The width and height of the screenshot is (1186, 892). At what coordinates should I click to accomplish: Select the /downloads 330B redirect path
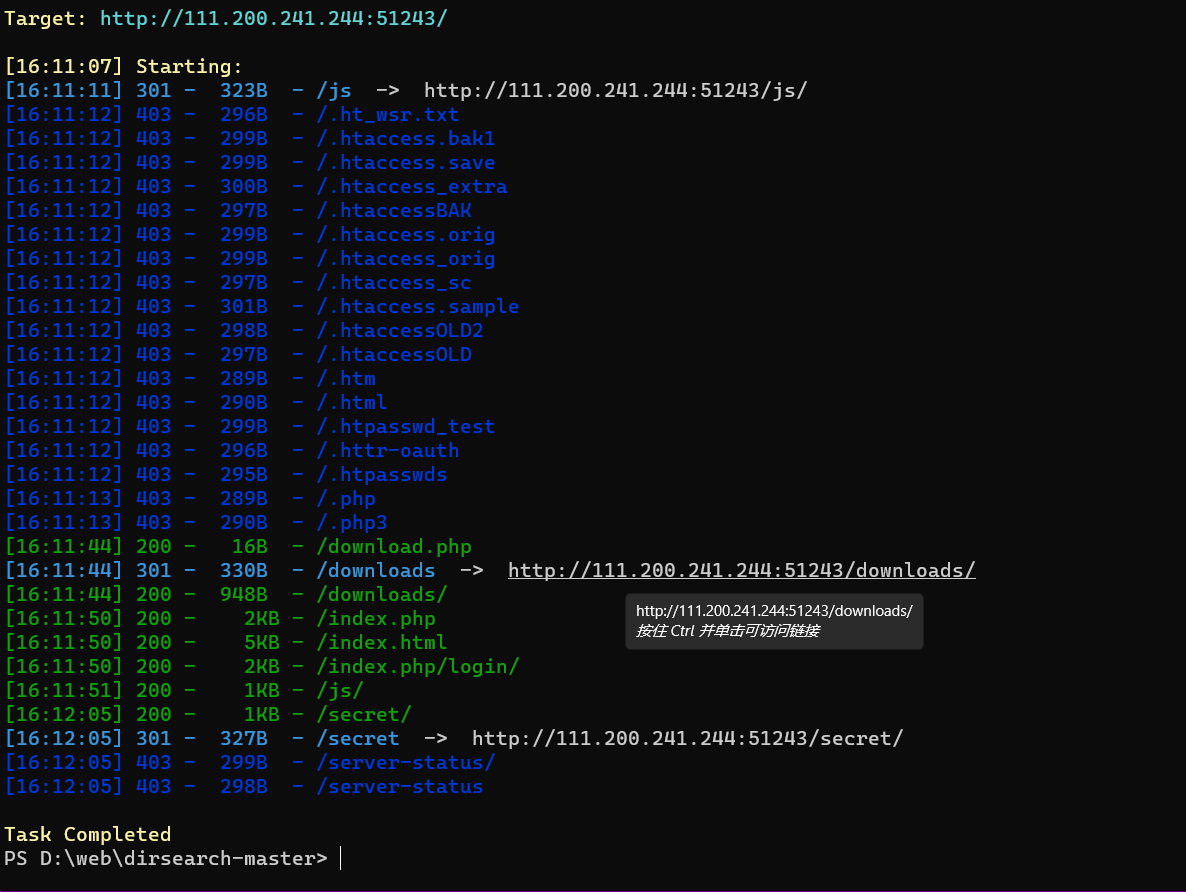coord(376,570)
